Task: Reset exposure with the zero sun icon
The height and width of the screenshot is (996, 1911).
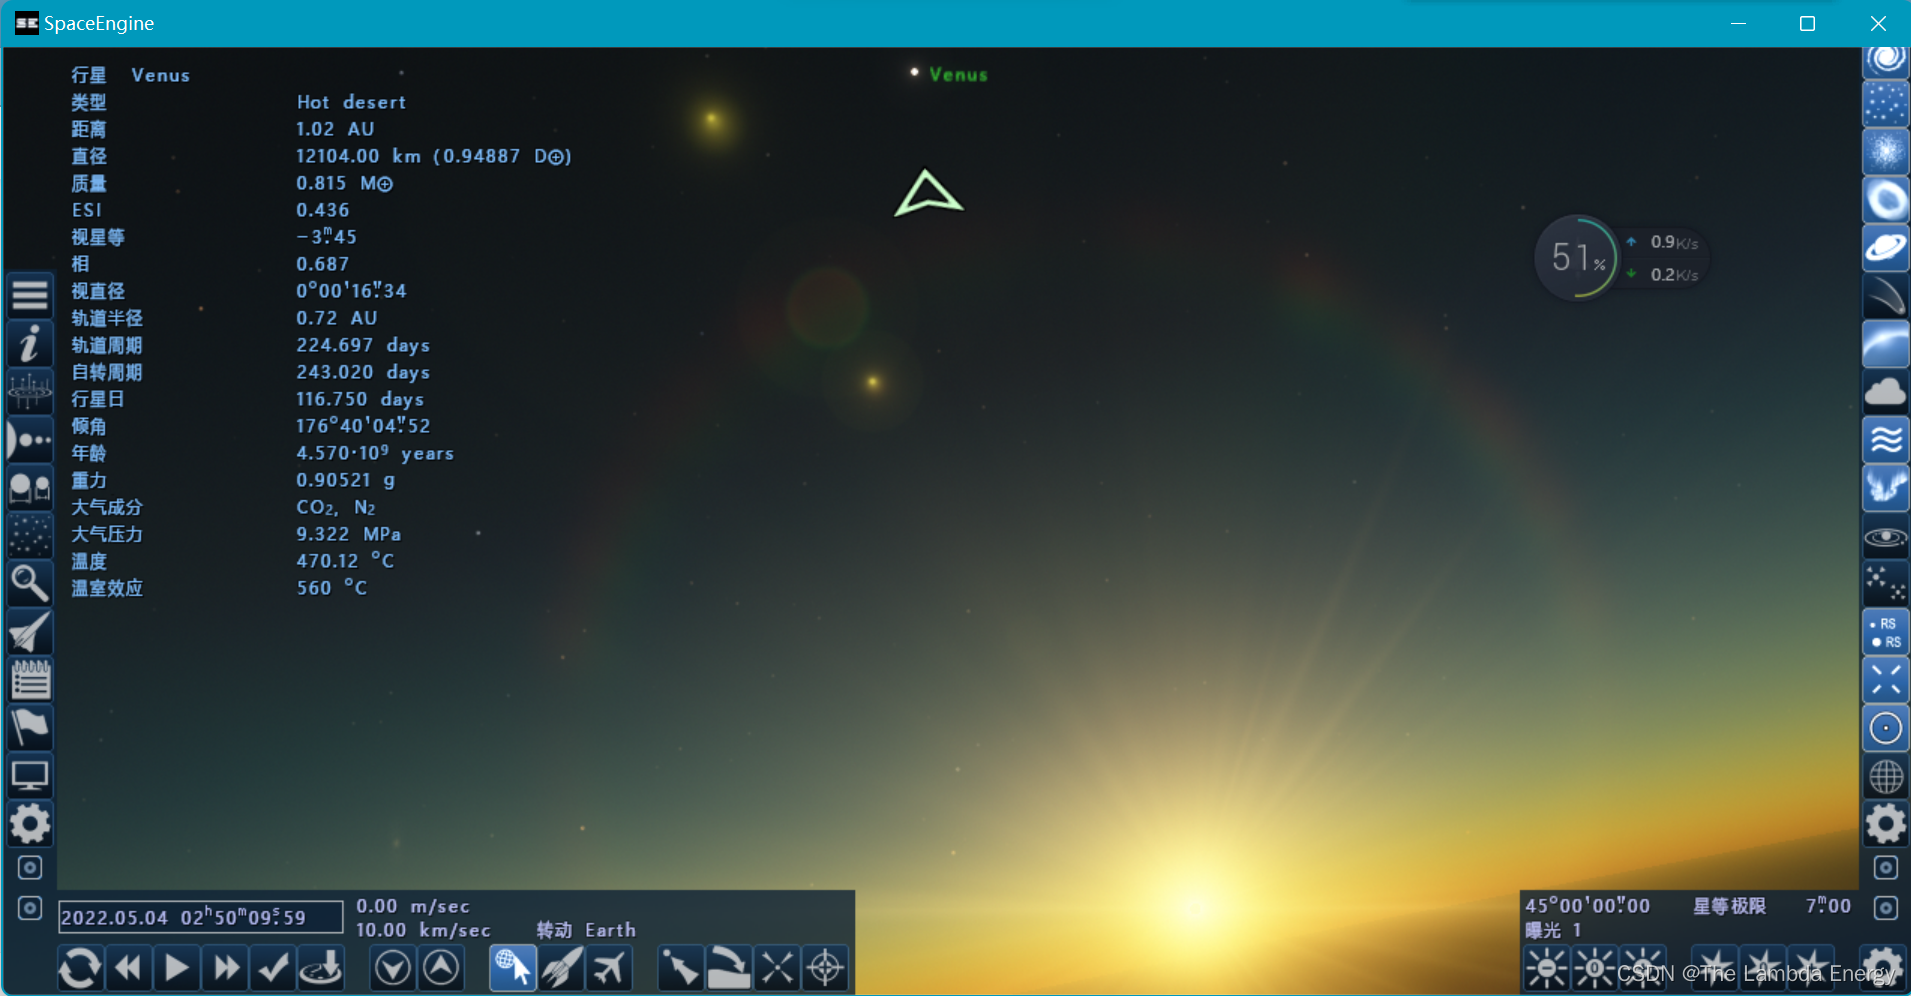Action: click(x=1594, y=968)
